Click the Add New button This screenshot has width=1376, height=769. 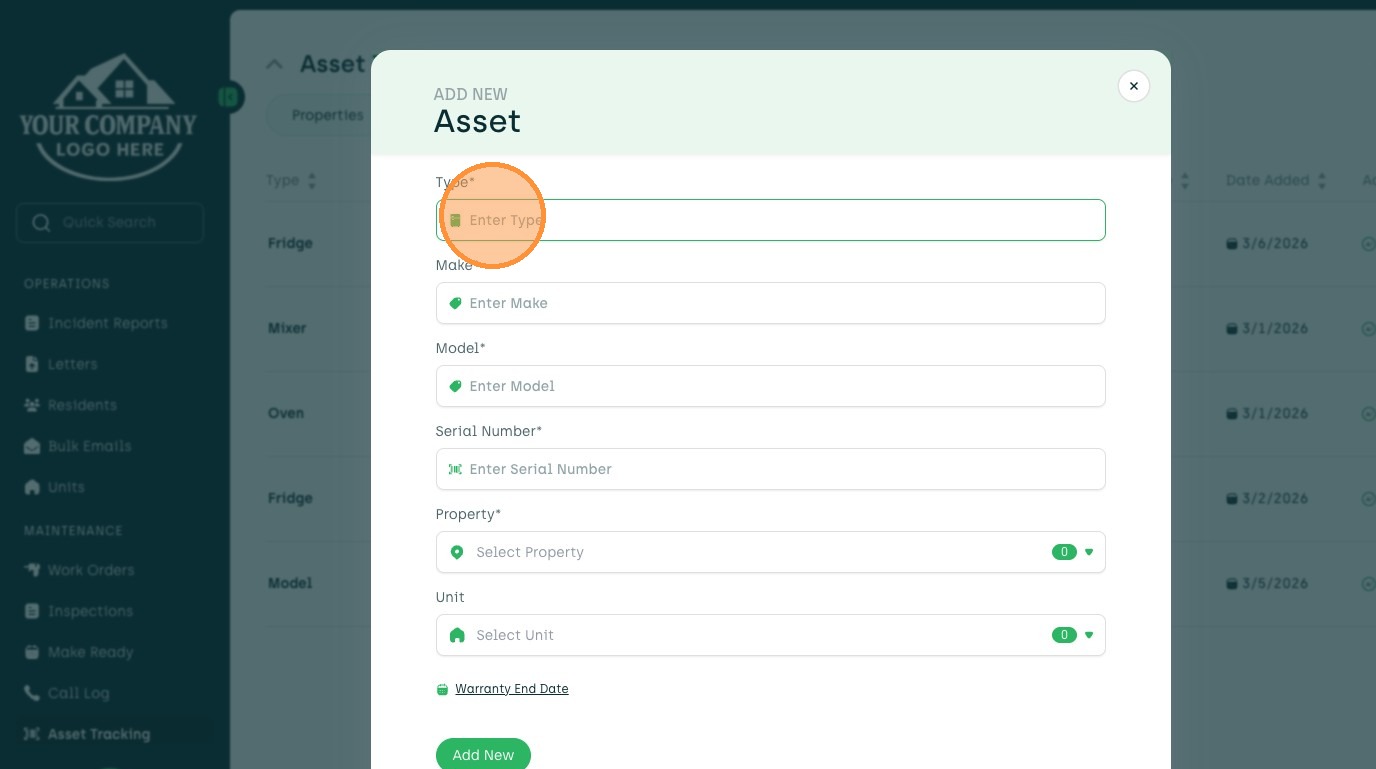coord(483,755)
